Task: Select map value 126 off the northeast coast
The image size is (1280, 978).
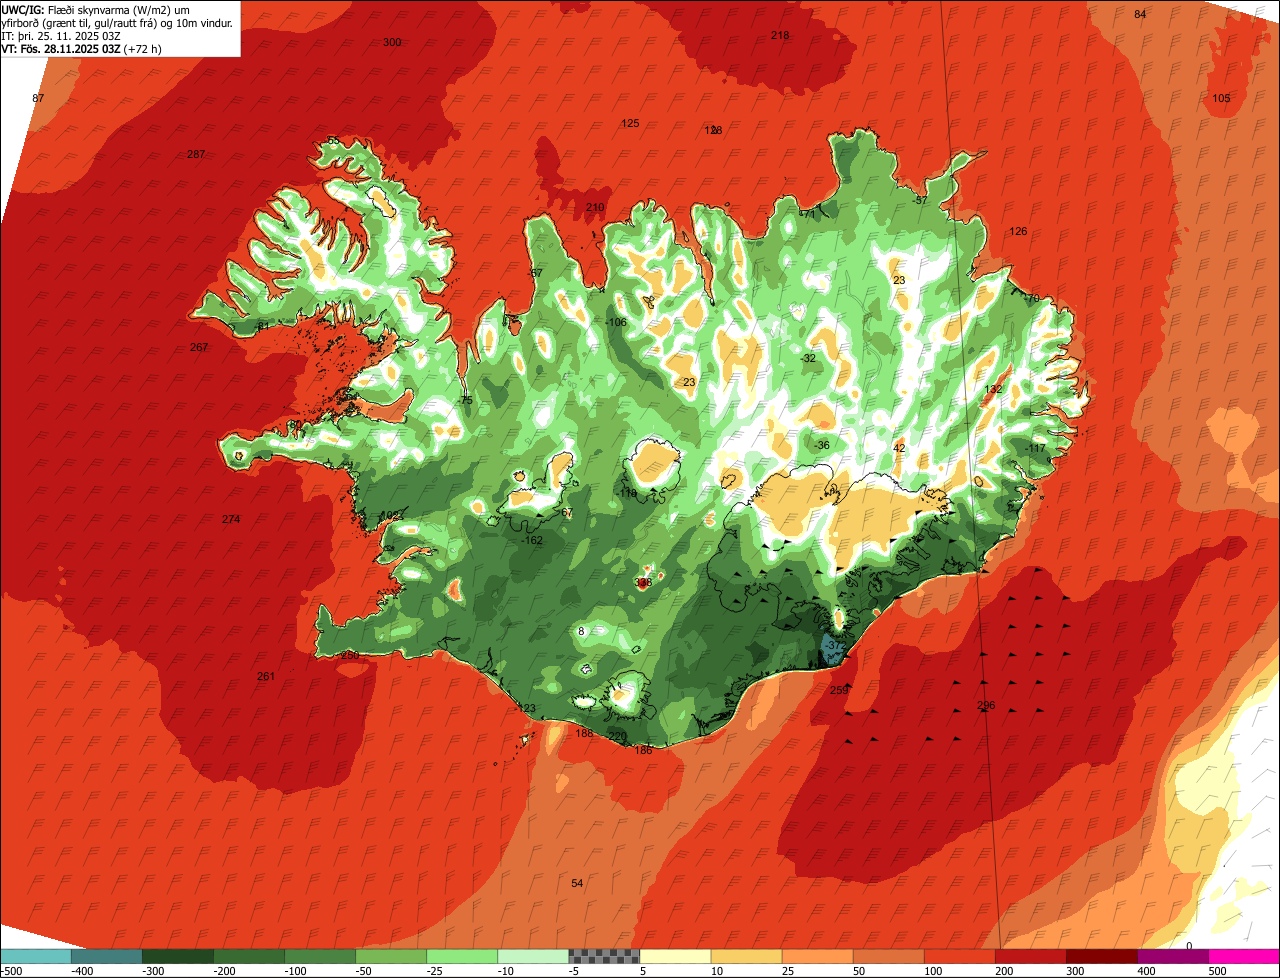Action: coord(1018,231)
